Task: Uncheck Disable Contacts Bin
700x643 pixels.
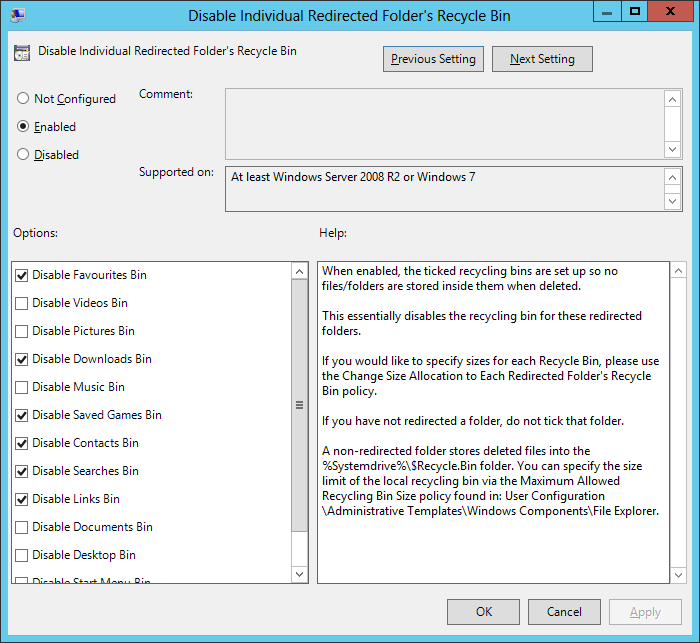Action: click(x=21, y=443)
